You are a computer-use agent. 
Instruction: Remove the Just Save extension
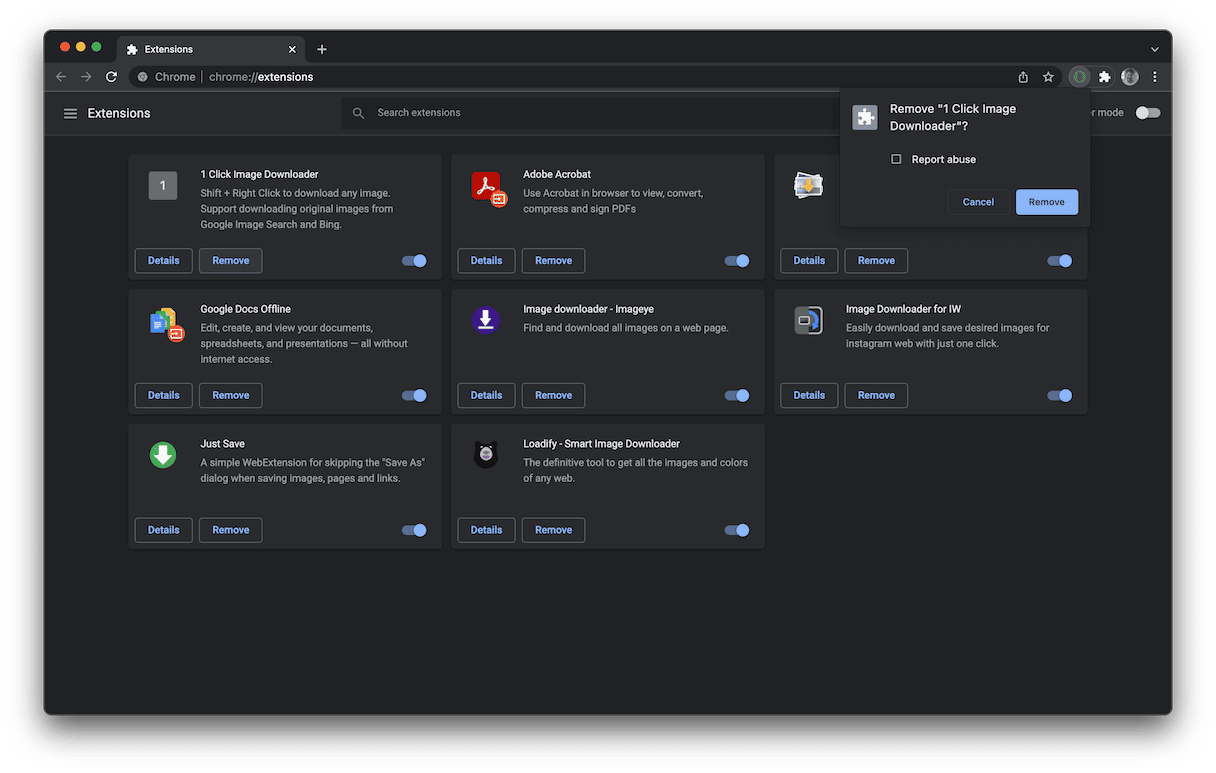pyautogui.click(x=231, y=531)
